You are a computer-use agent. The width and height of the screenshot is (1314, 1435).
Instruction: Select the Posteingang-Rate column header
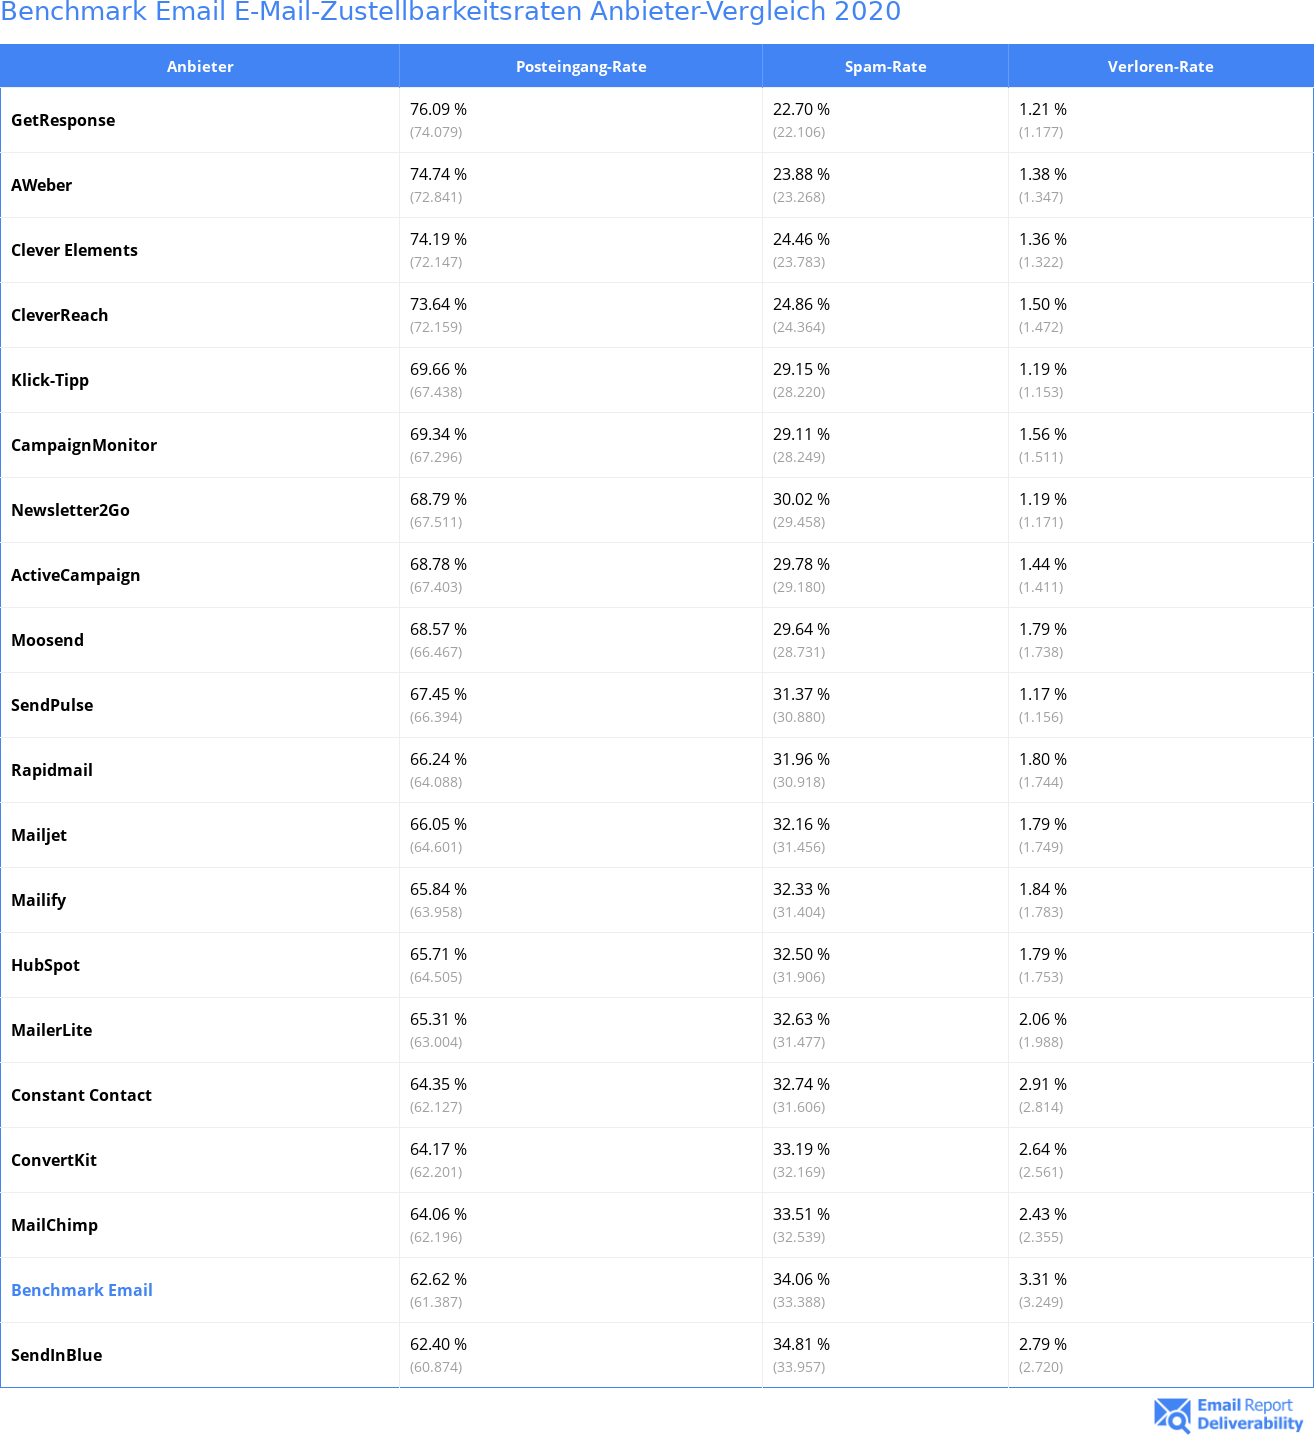coord(581,67)
